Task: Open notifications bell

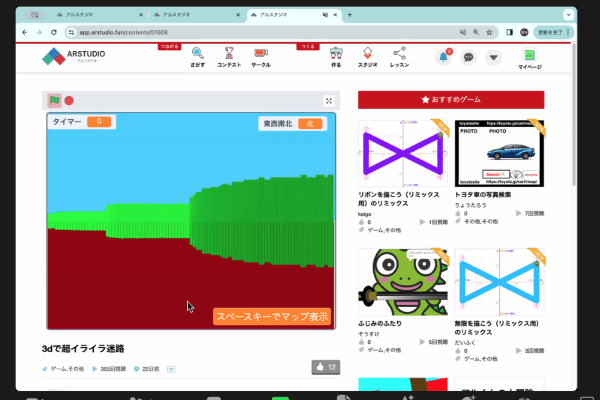Action: click(443, 57)
